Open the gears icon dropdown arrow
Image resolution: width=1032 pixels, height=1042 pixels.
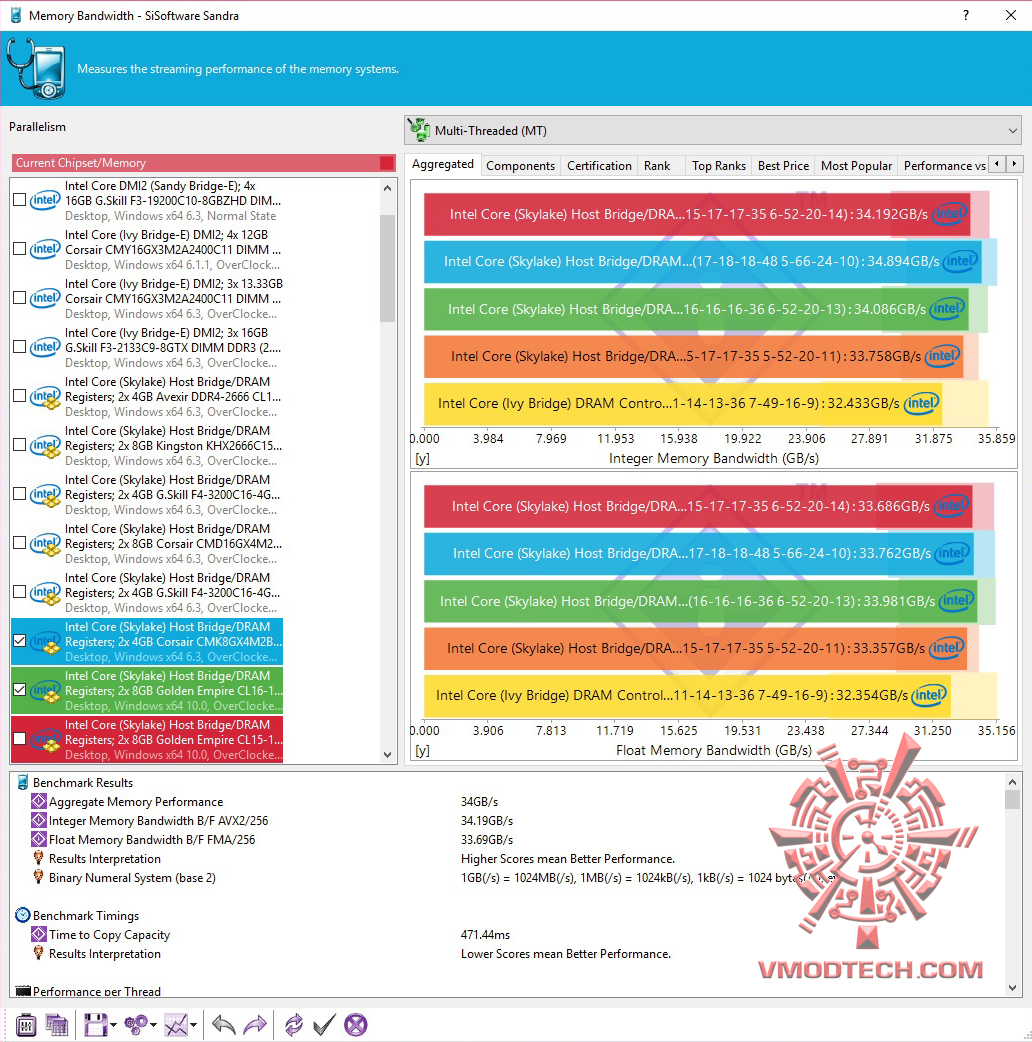154,1025
